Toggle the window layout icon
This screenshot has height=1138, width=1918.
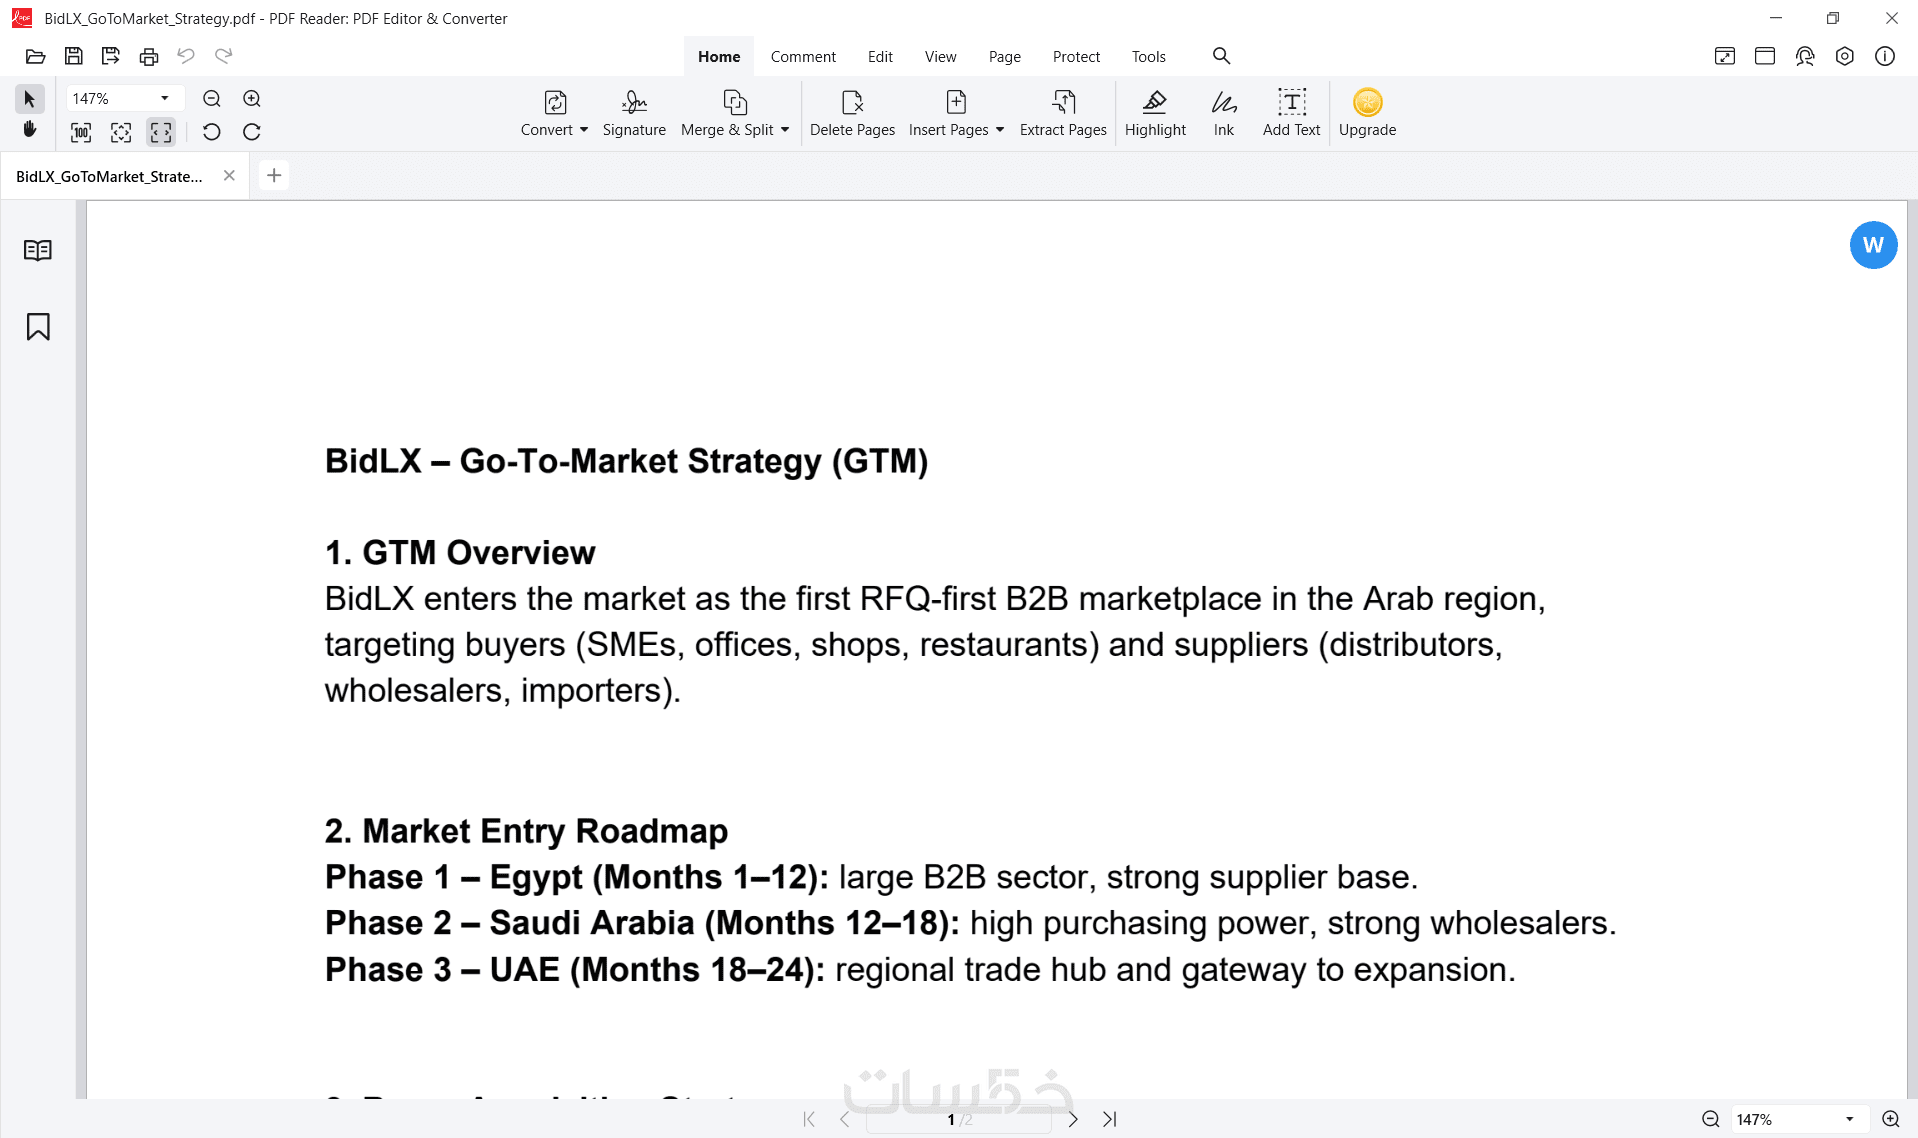click(x=1764, y=56)
